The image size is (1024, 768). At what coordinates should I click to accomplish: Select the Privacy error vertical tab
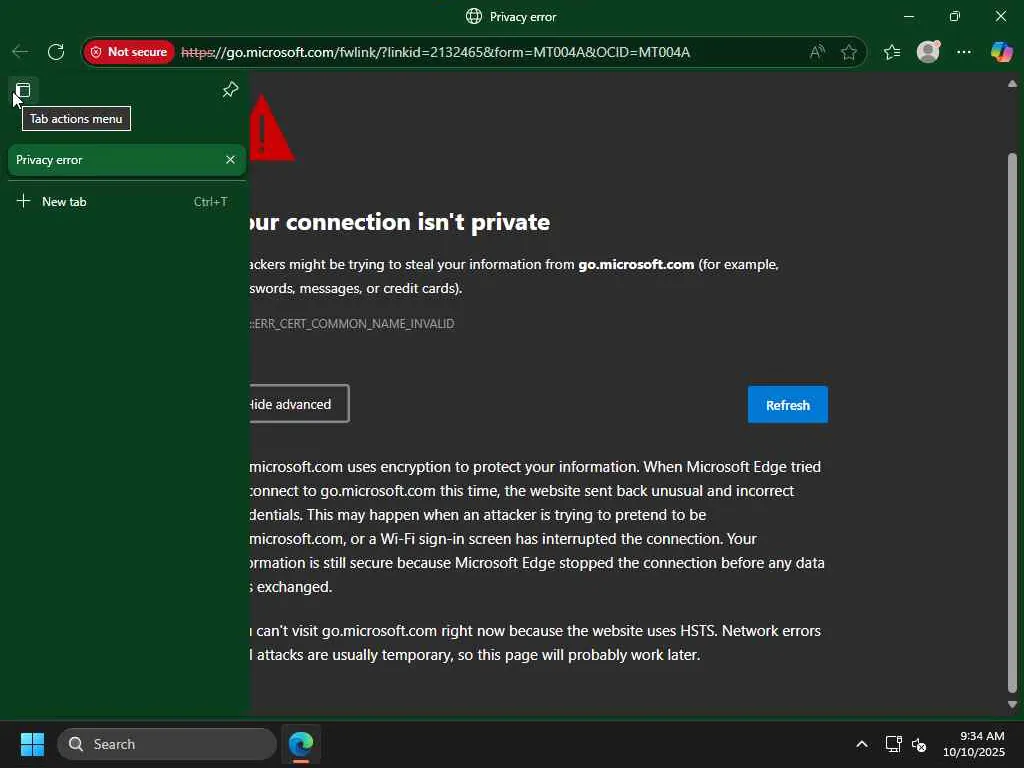pyautogui.click(x=127, y=160)
